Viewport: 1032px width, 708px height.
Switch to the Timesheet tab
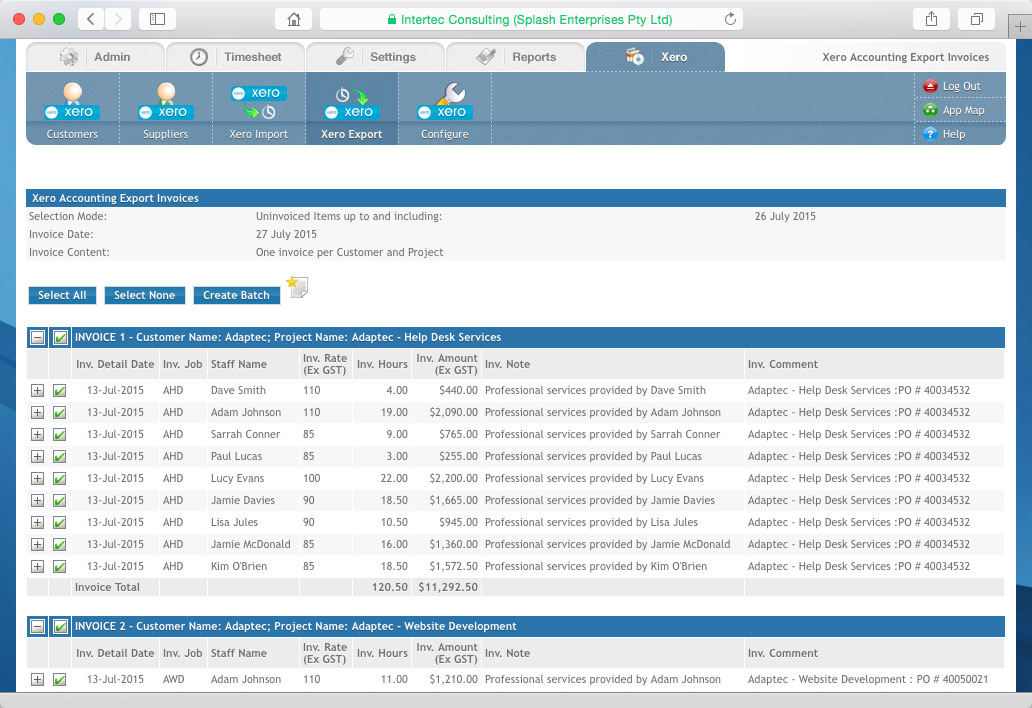pyautogui.click(x=235, y=57)
